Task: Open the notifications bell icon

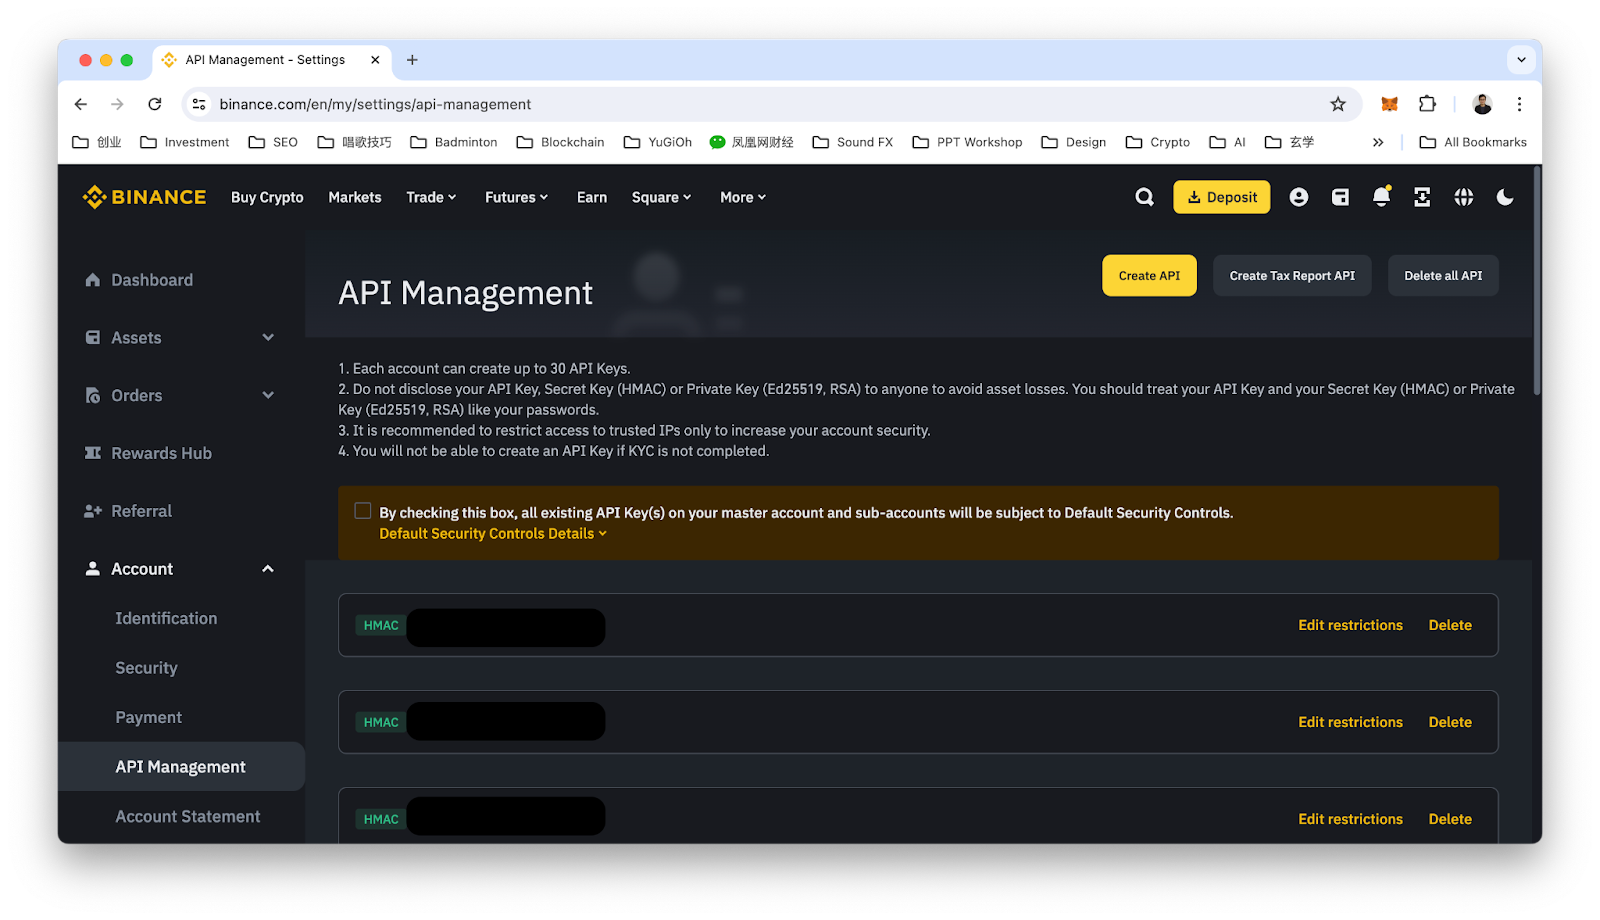Action: point(1381,196)
